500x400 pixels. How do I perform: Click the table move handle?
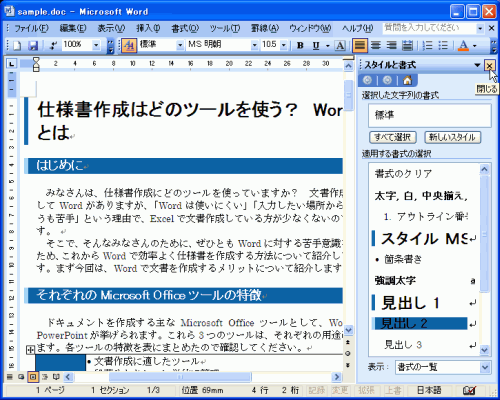30,350
